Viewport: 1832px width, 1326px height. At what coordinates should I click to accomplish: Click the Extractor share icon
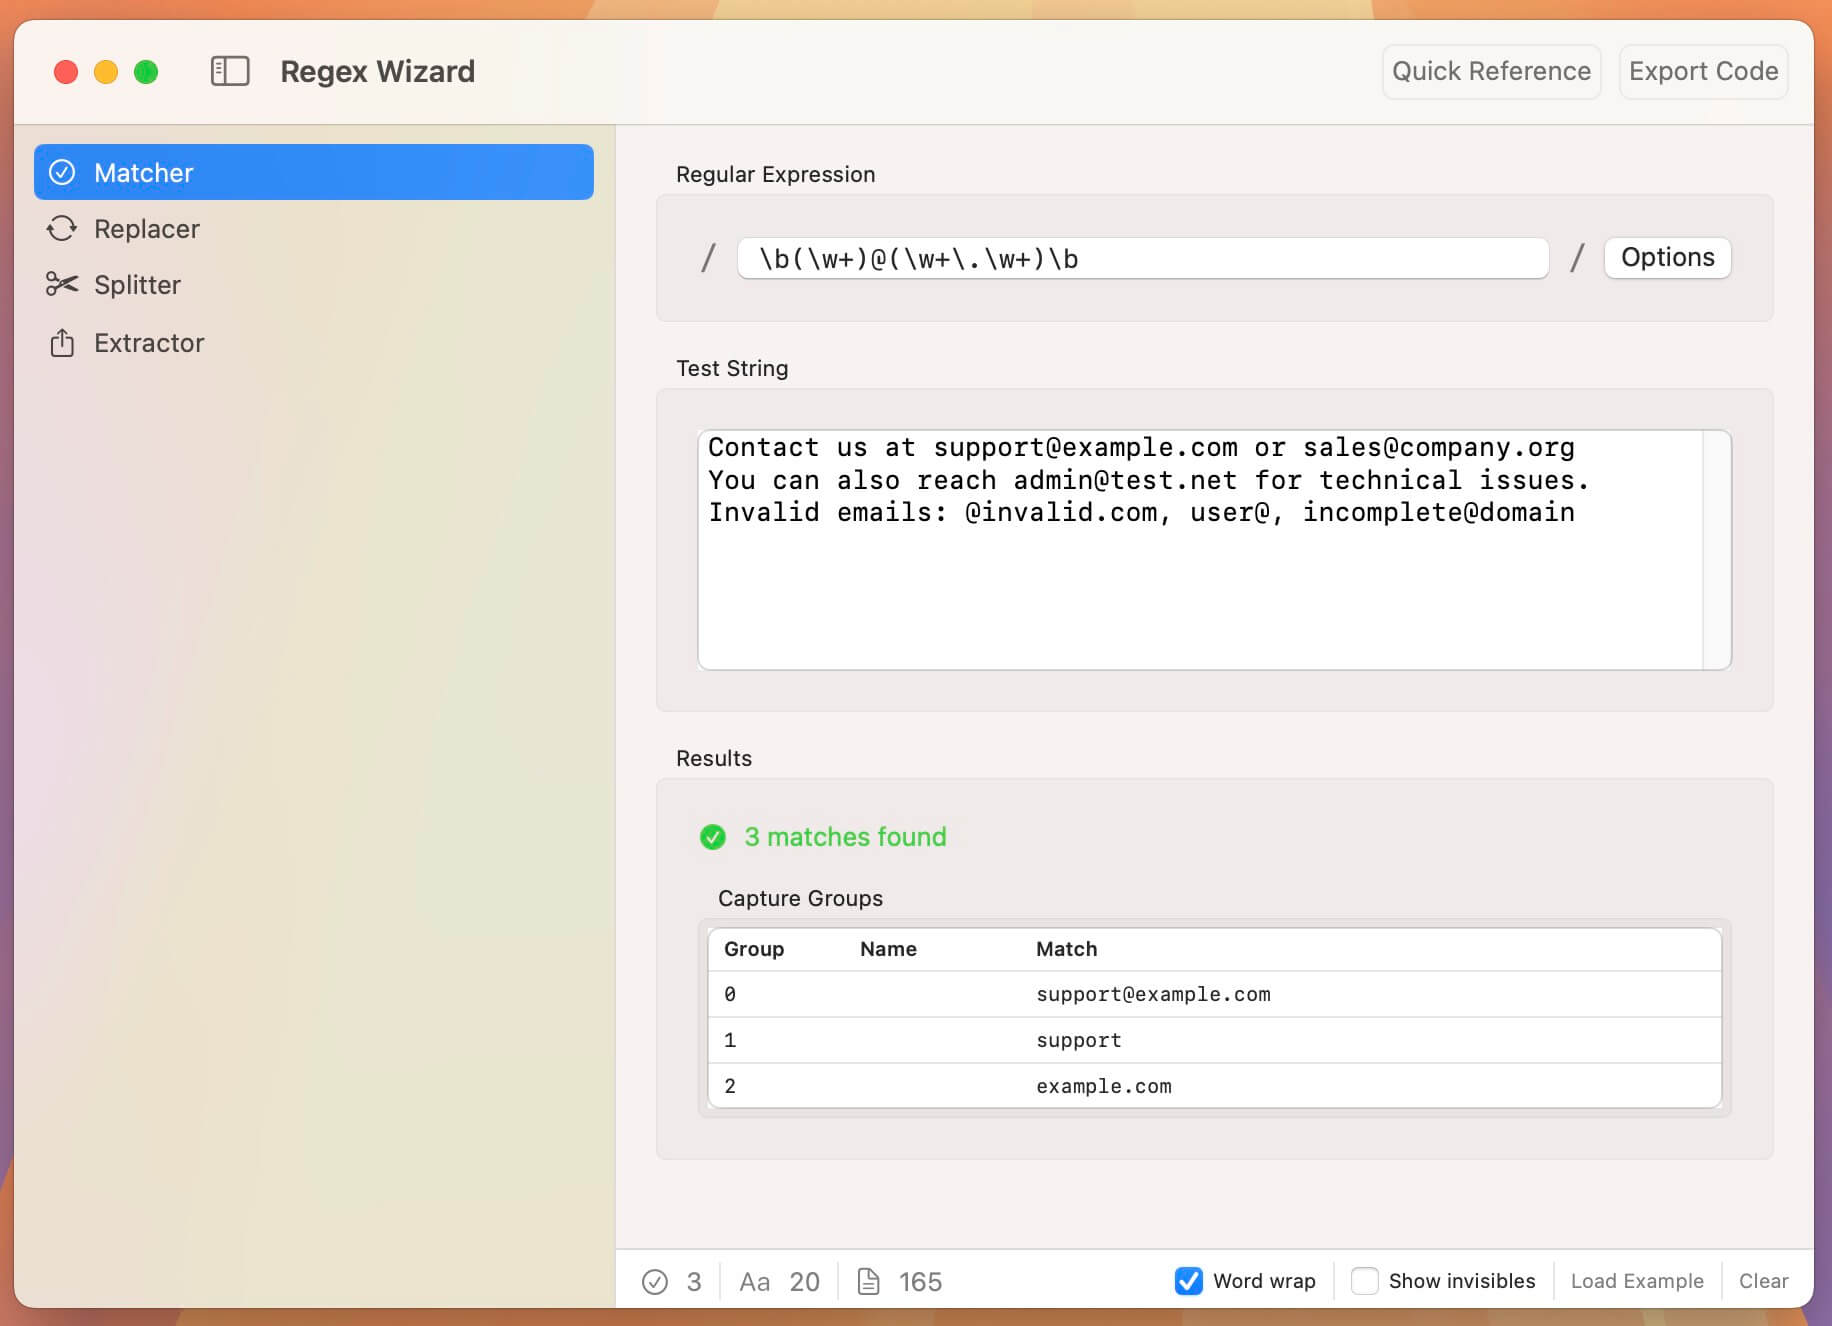pyautogui.click(x=63, y=342)
